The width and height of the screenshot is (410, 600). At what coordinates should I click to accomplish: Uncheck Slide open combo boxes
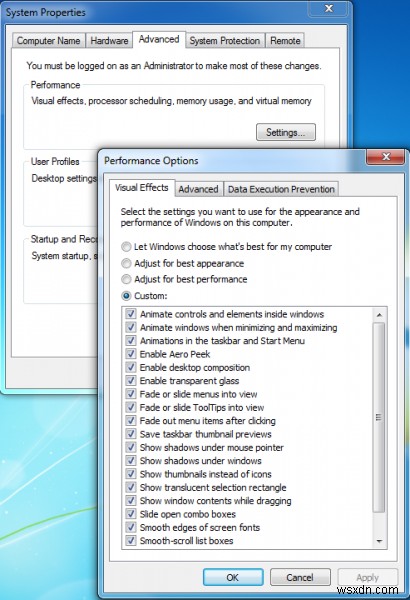click(131, 514)
